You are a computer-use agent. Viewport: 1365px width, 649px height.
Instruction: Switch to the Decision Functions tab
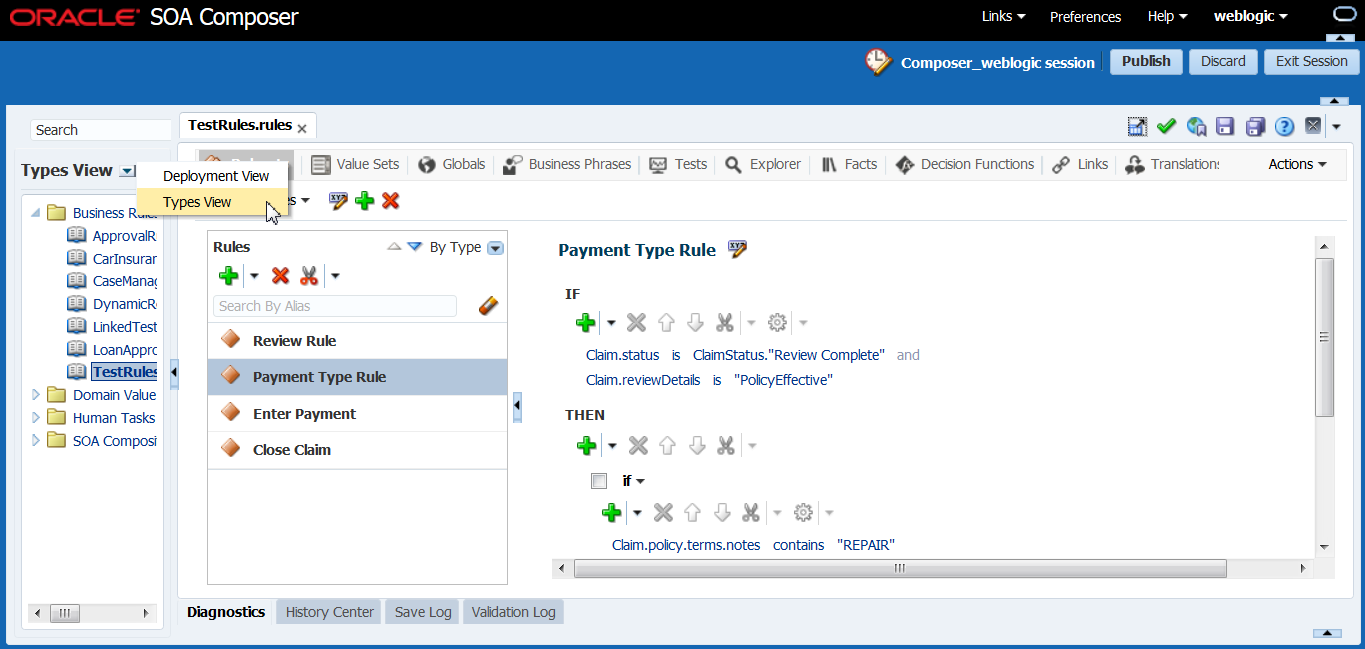(965, 164)
